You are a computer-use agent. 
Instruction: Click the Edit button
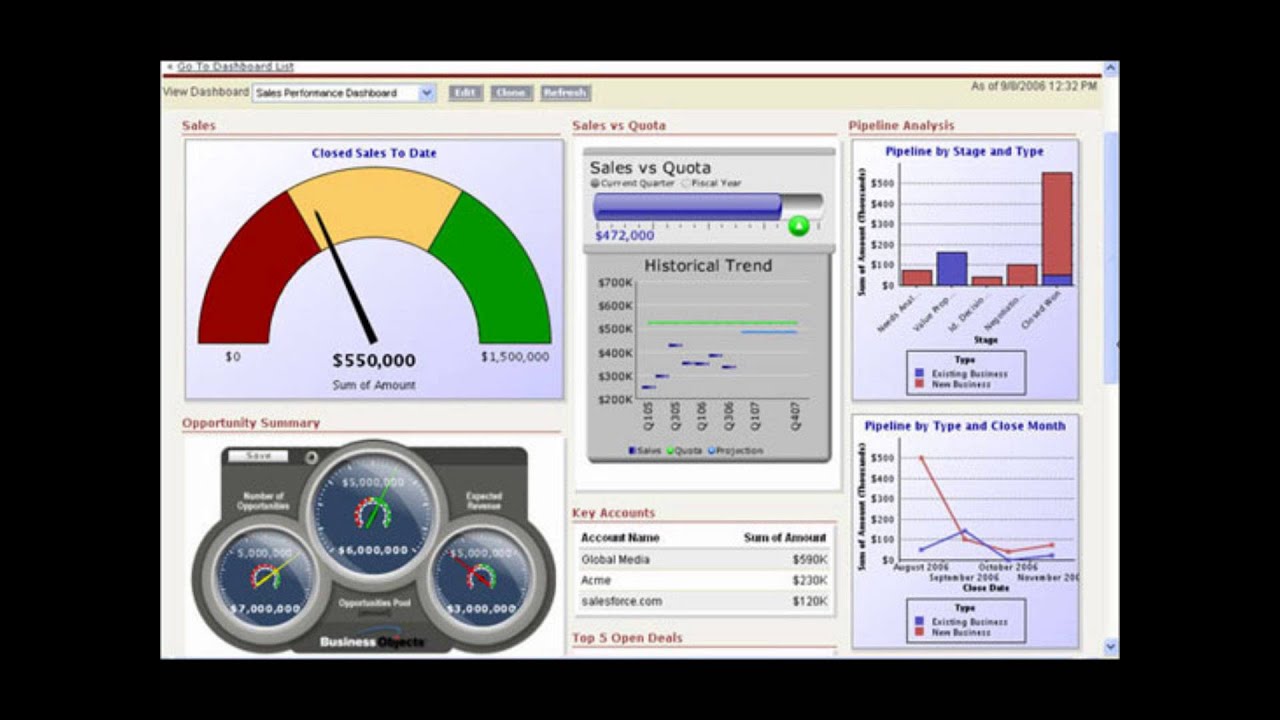pos(465,93)
